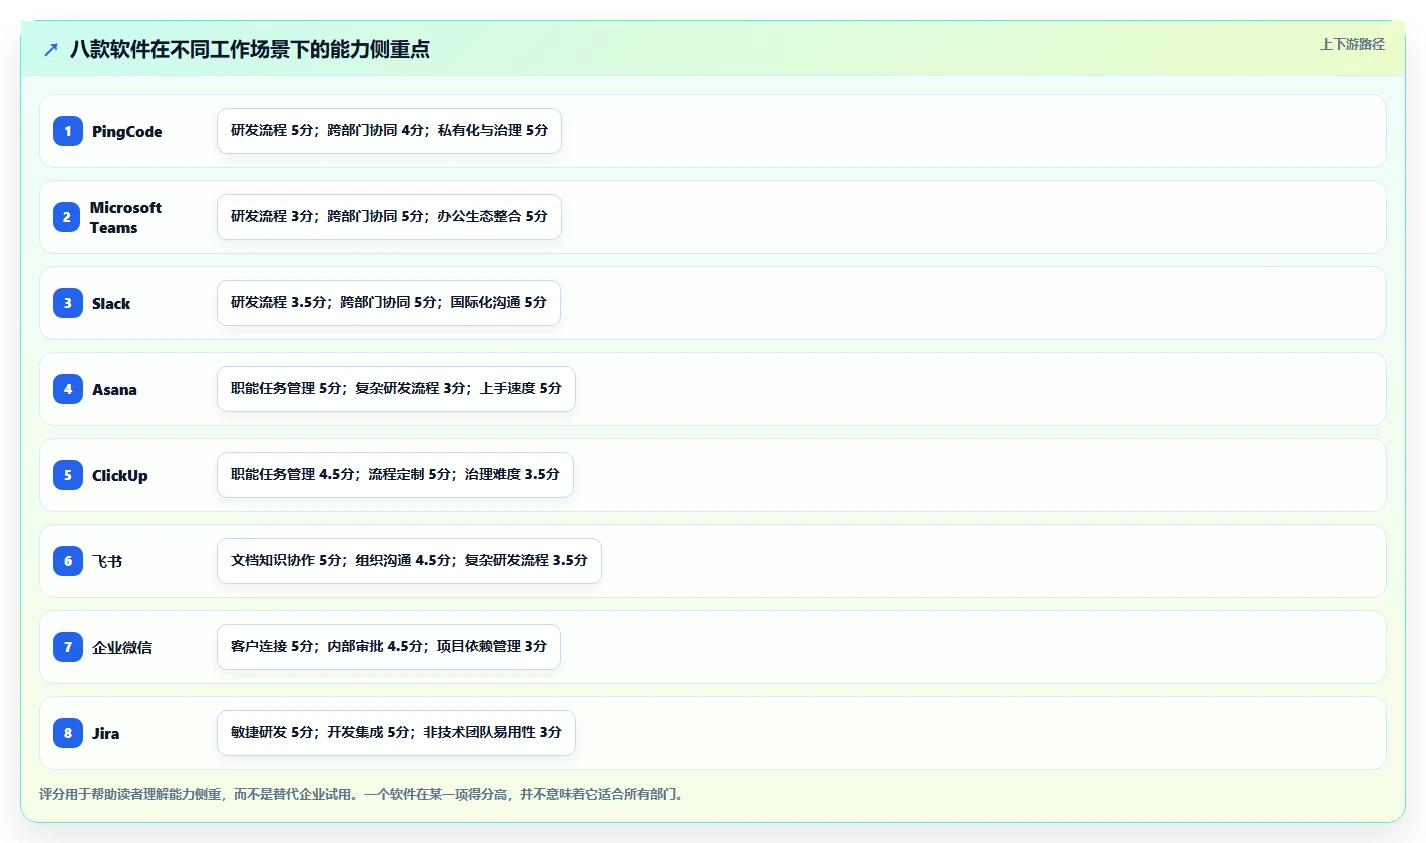1426x843 pixels.
Task: Click the 上下游路径 label at top right
Action: (x=1352, y=44)
